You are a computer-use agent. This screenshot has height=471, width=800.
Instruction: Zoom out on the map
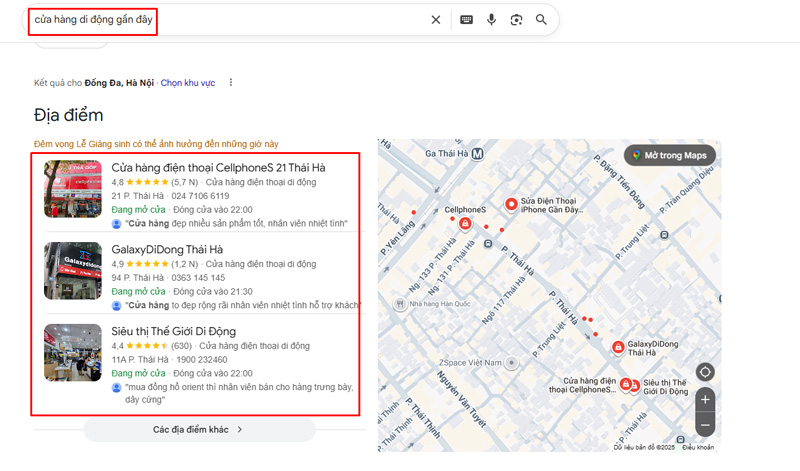coord(705,425)
